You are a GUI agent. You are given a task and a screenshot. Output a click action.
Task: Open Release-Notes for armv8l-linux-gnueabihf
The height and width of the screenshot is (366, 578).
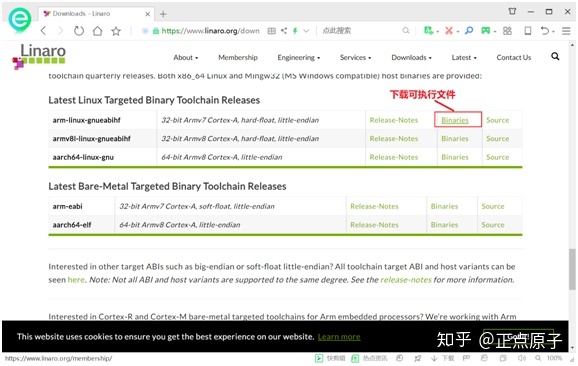(x=394, y=139)
